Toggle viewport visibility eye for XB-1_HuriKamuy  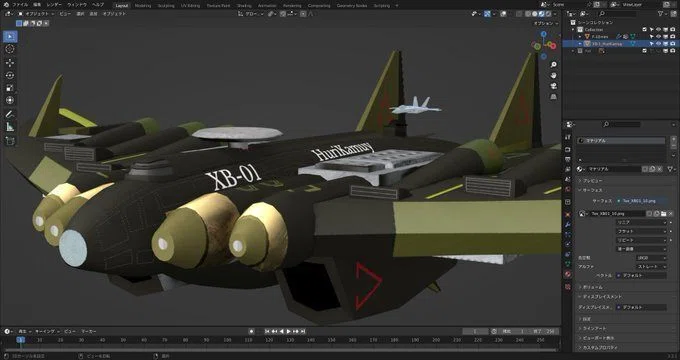coord(658,44)
